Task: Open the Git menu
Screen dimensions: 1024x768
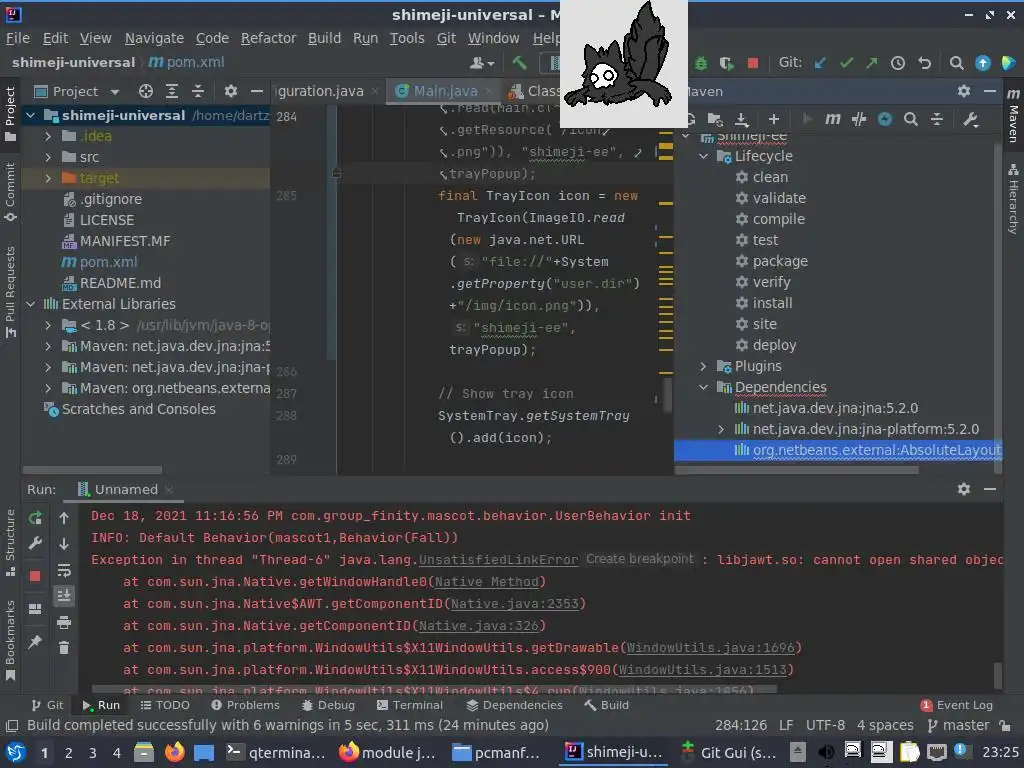Action: tap(446, 39)
